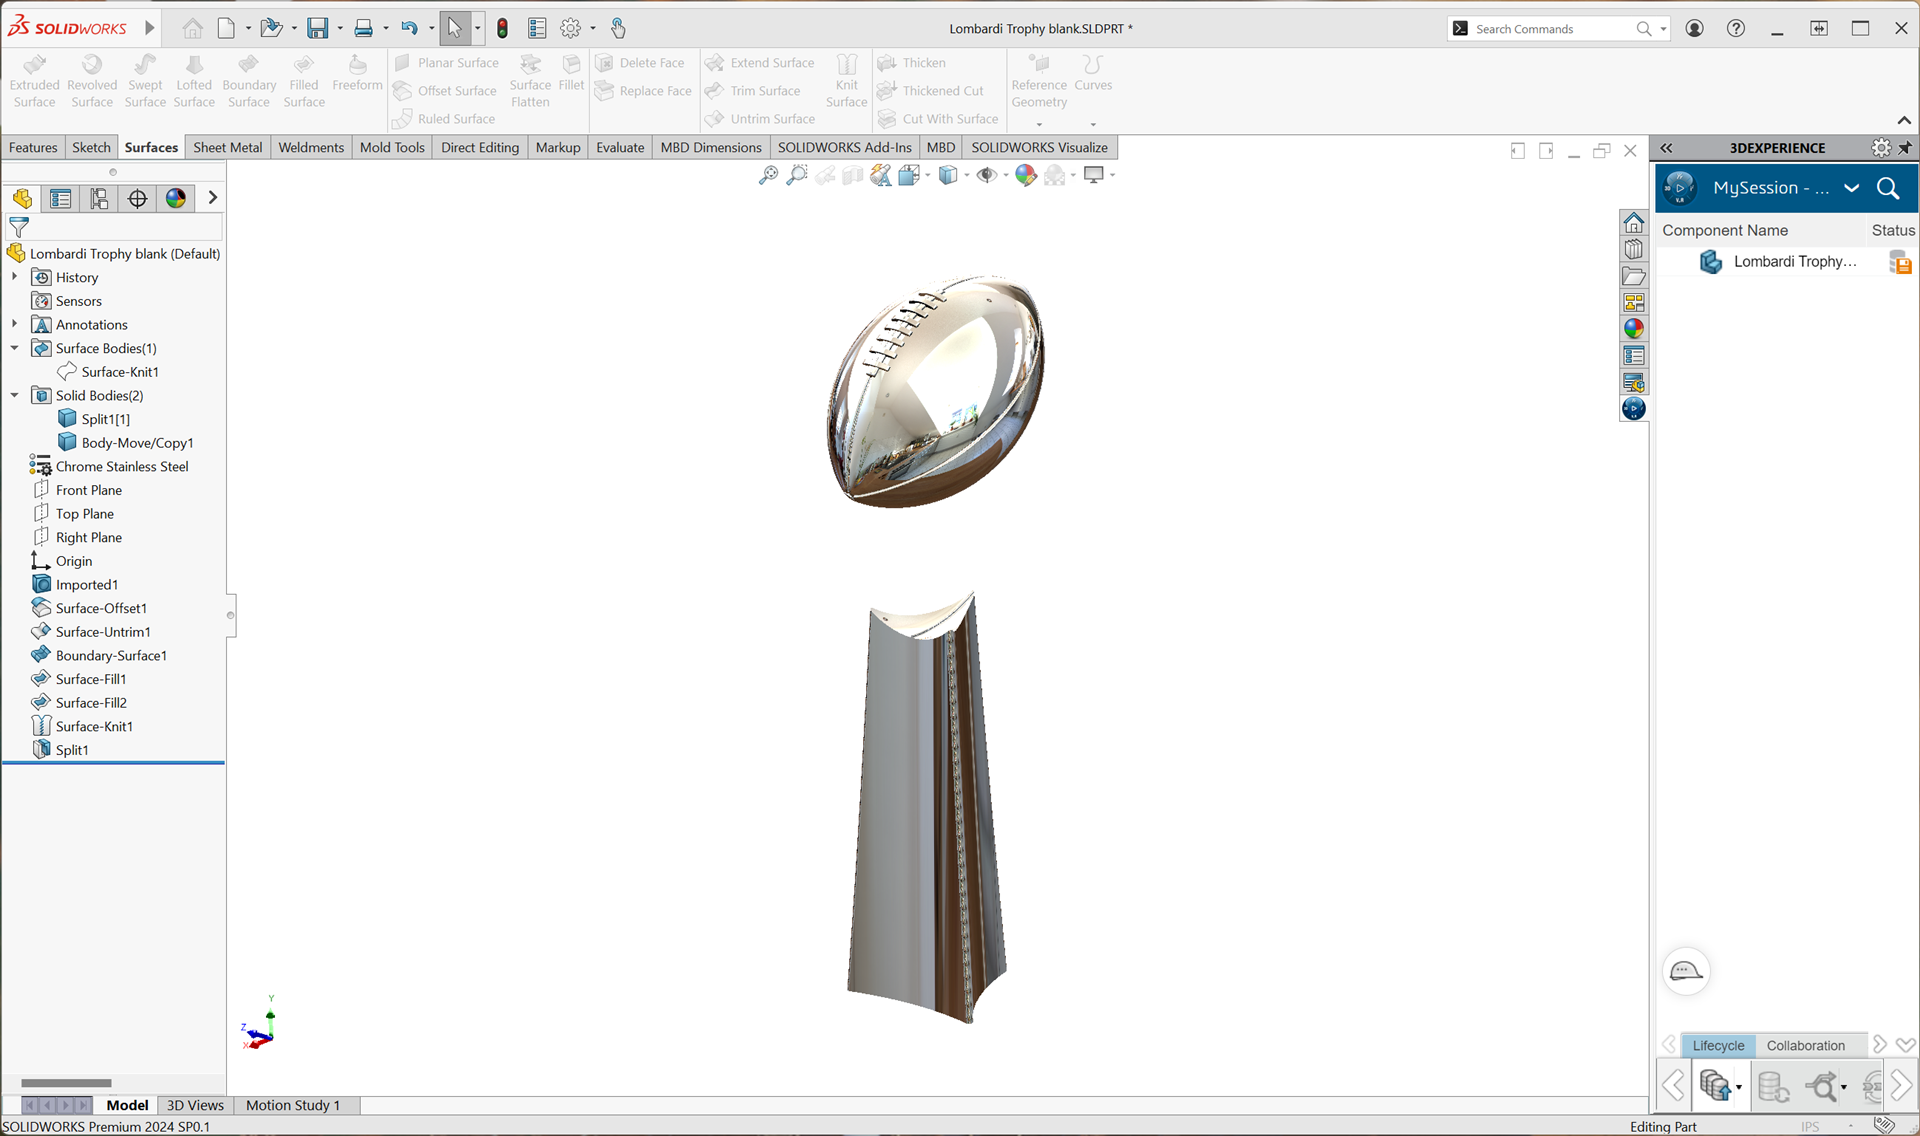This screenshot has width=1920, height=1136.
Task: Toggle the selection filter funnel
Action: pos(19,227)
